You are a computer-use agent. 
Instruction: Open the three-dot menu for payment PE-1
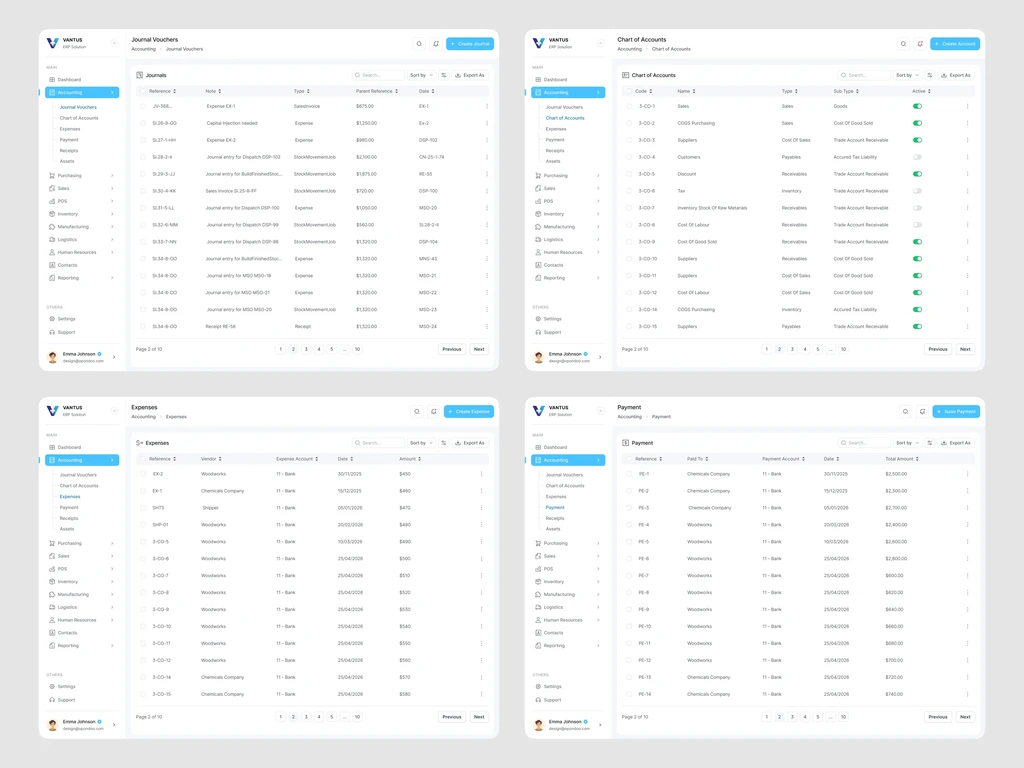967,473
